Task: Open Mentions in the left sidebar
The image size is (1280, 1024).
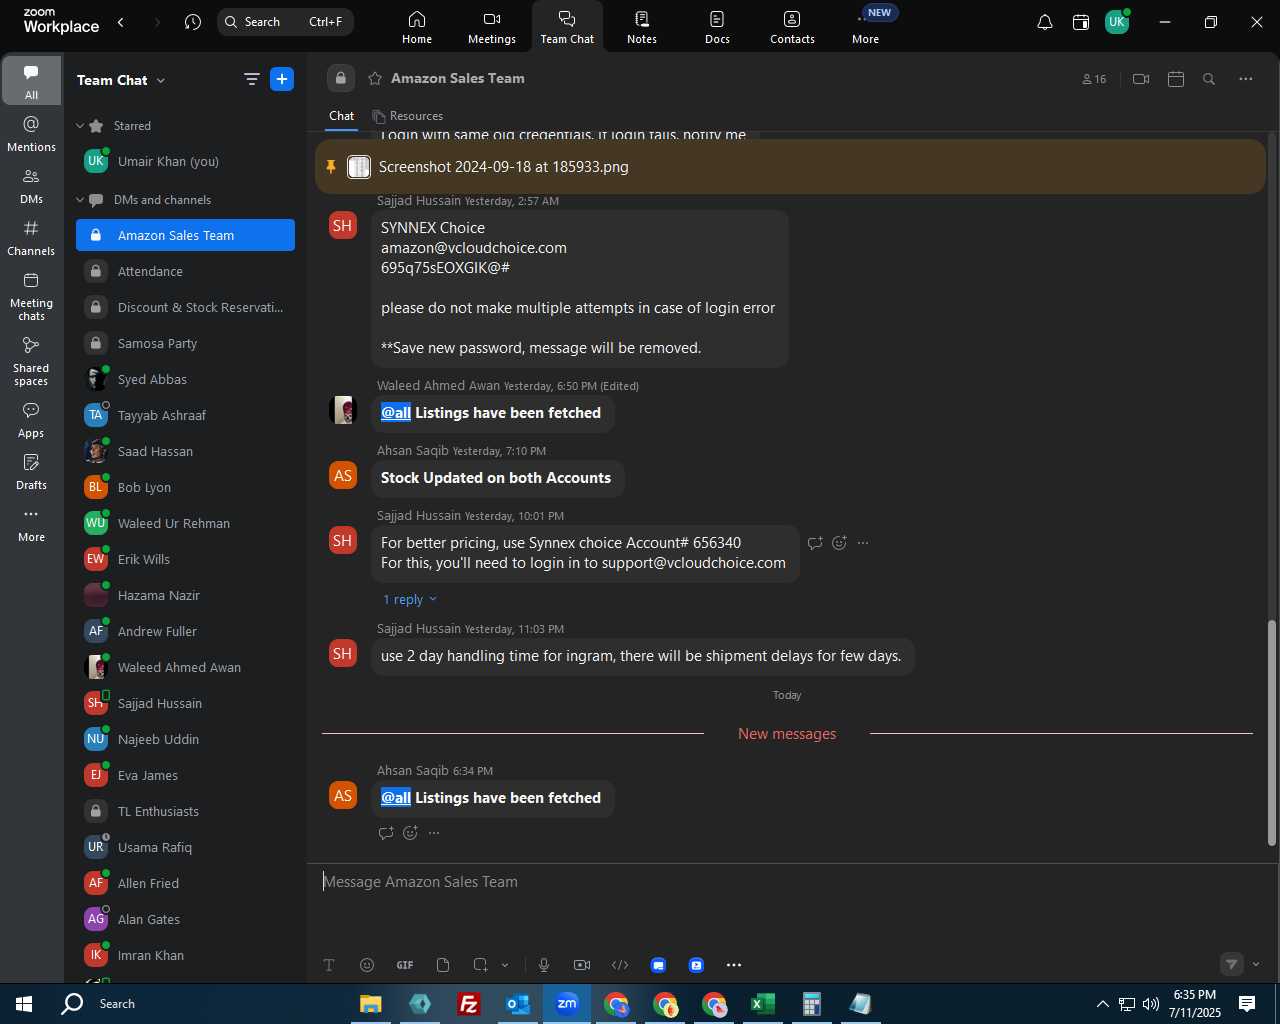Action: click(x=31, y=134)
